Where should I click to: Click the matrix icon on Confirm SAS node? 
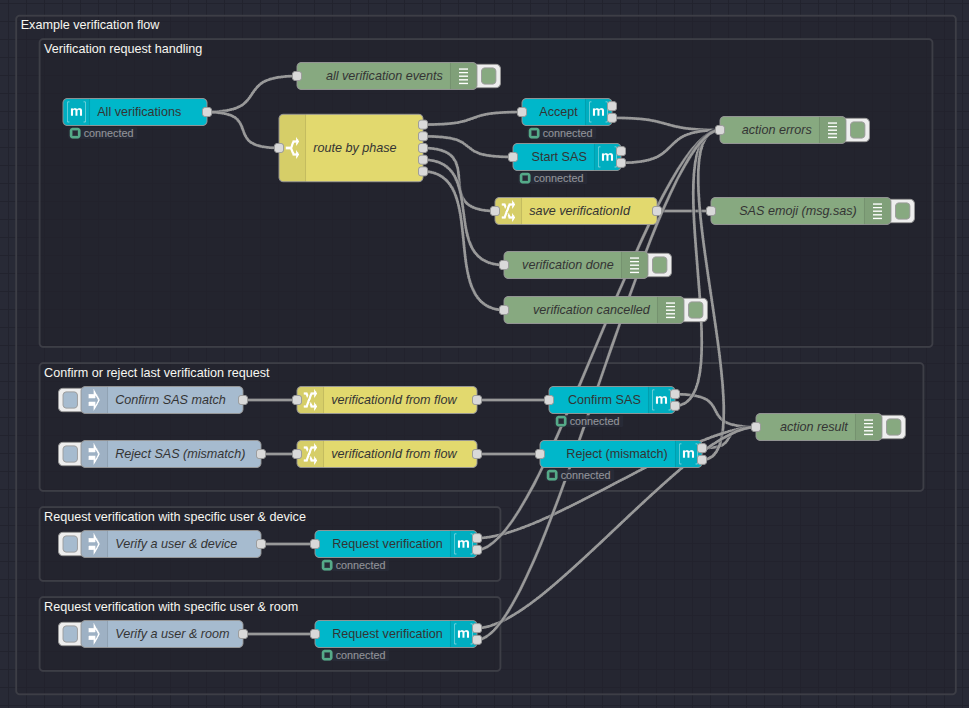(x=661, y=400)
